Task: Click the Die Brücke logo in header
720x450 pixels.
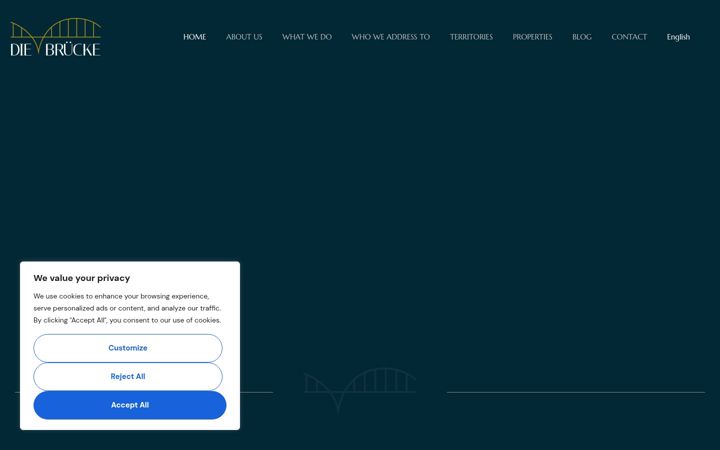Action: tap(56, 37)
